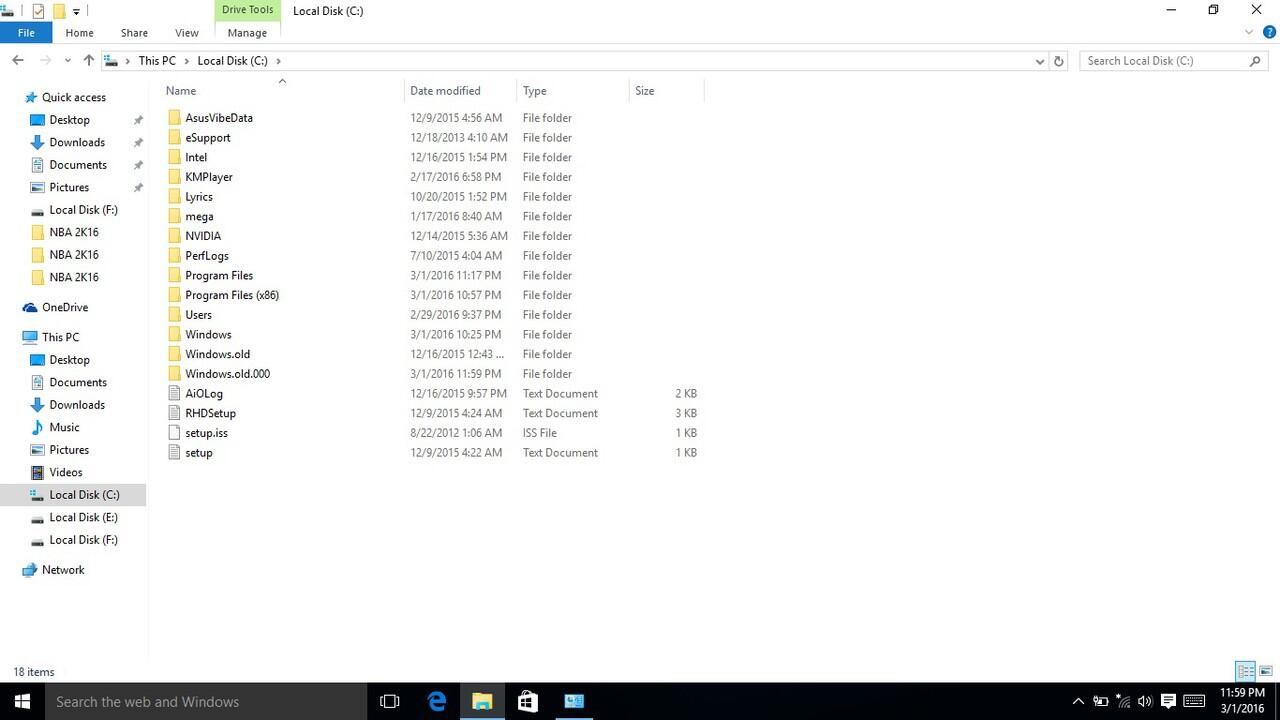Screen dimensions: 1280x720
Task: Select the setup.iss file icon
Action: 174,433
